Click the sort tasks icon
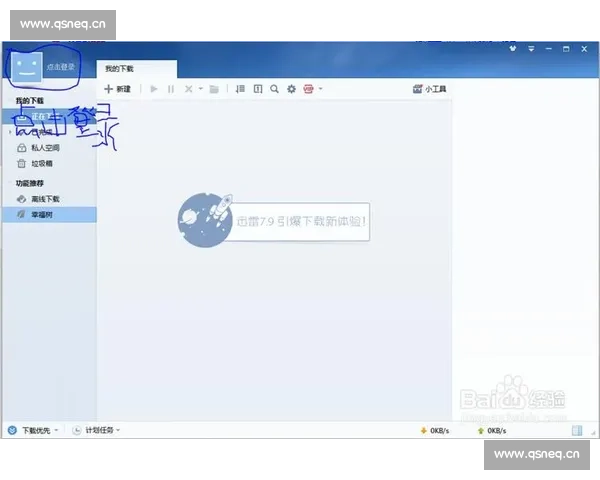The height and width of the screenshot is (480, 600). coord(240,89)
